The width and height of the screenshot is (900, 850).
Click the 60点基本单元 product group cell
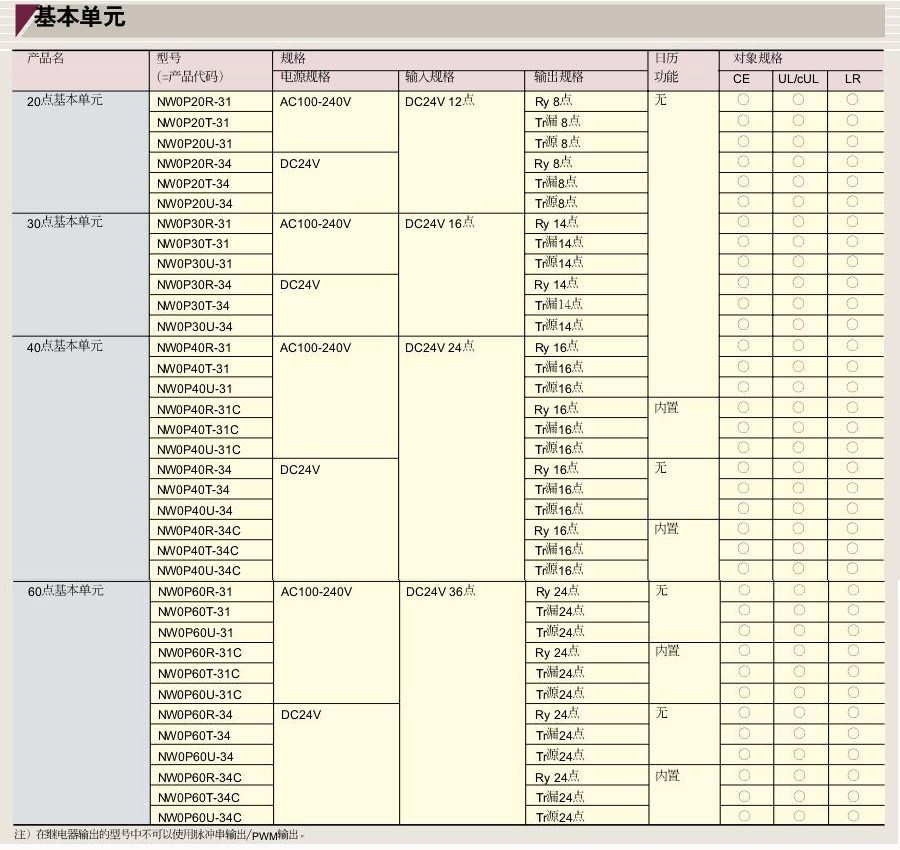coord(66,591)
